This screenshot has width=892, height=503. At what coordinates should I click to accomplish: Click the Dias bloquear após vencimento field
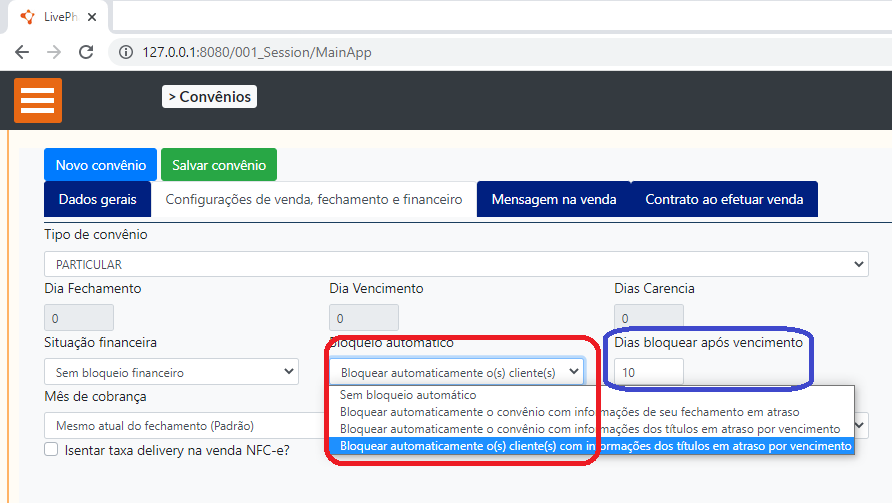pos(649,372)
